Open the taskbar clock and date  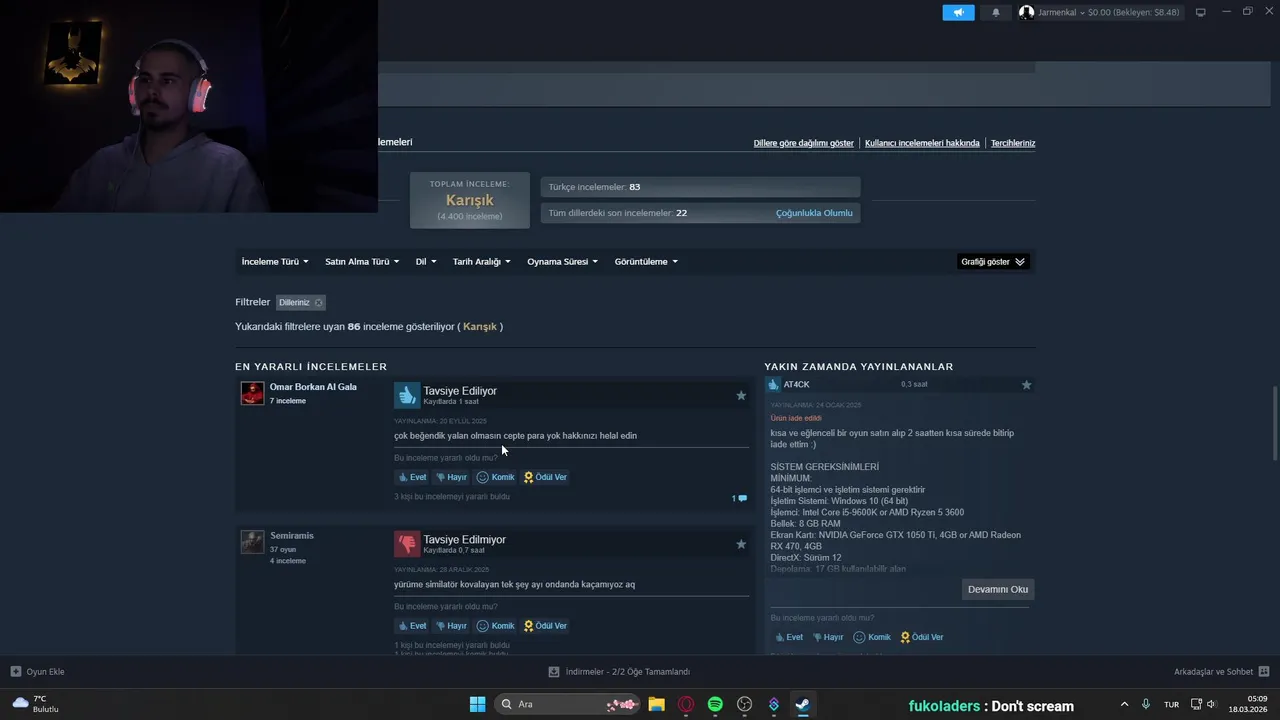coord(1249,704)
